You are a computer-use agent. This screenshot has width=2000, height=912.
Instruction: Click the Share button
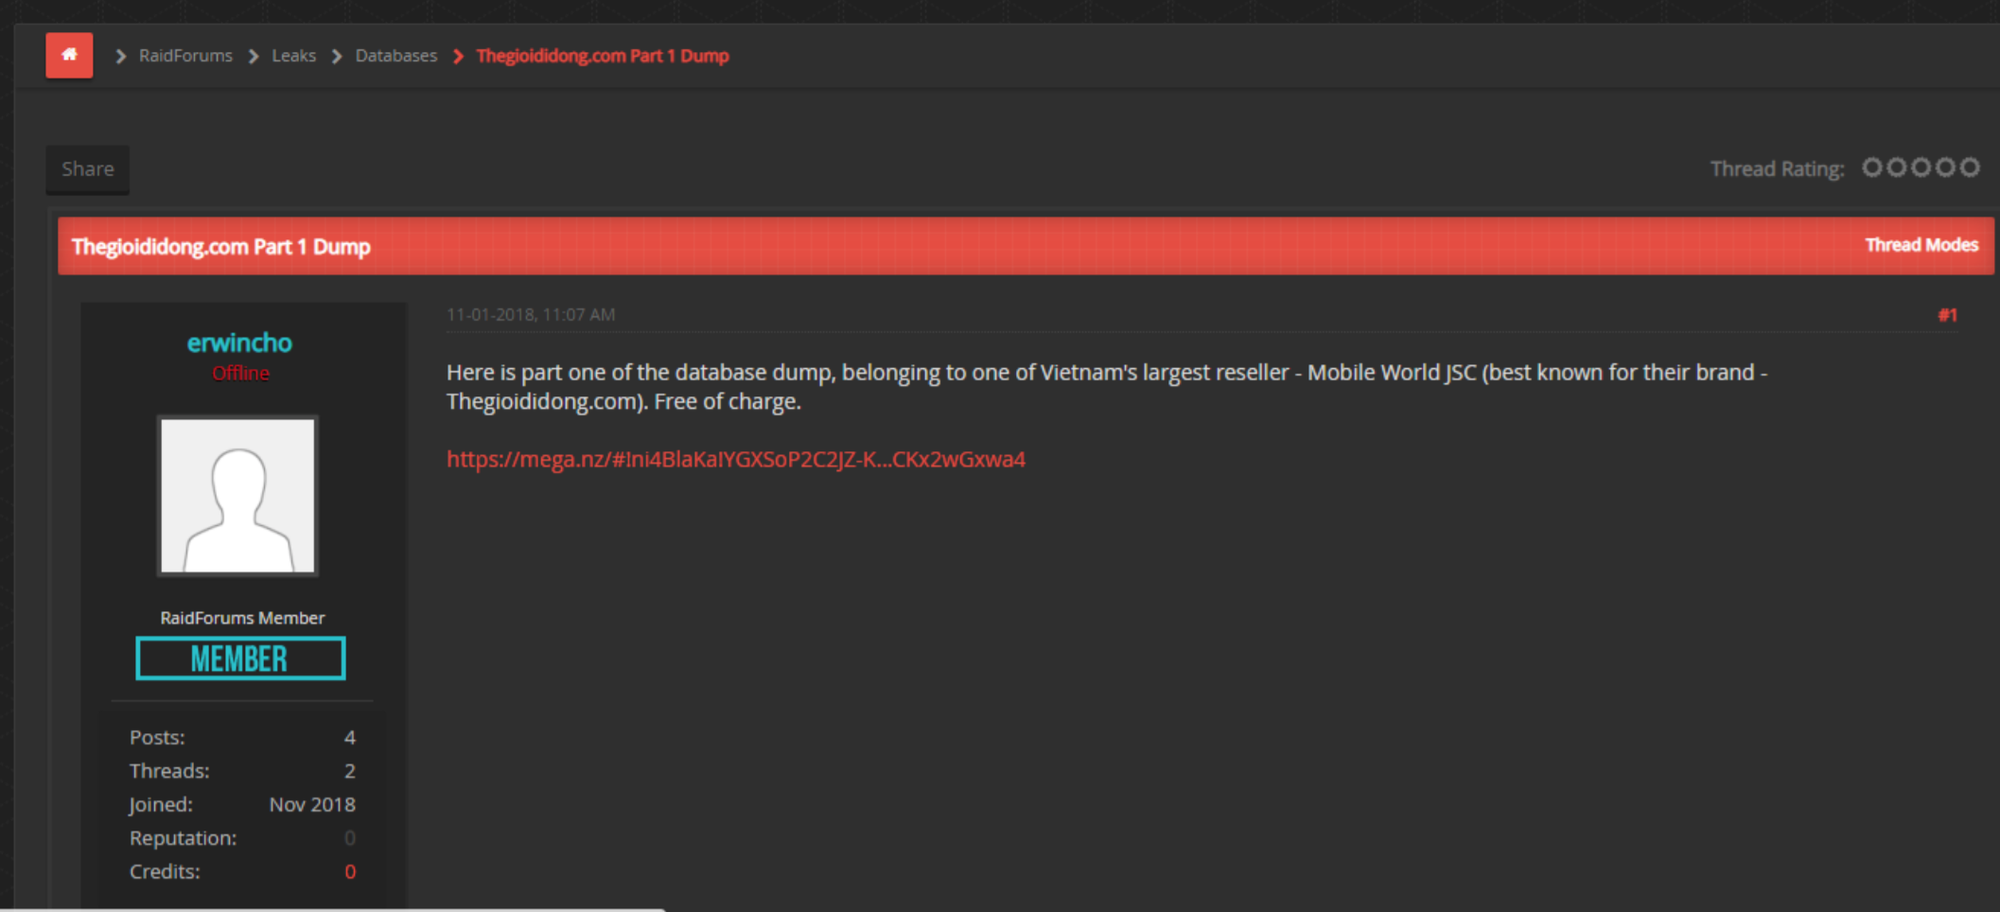point(88,169)
